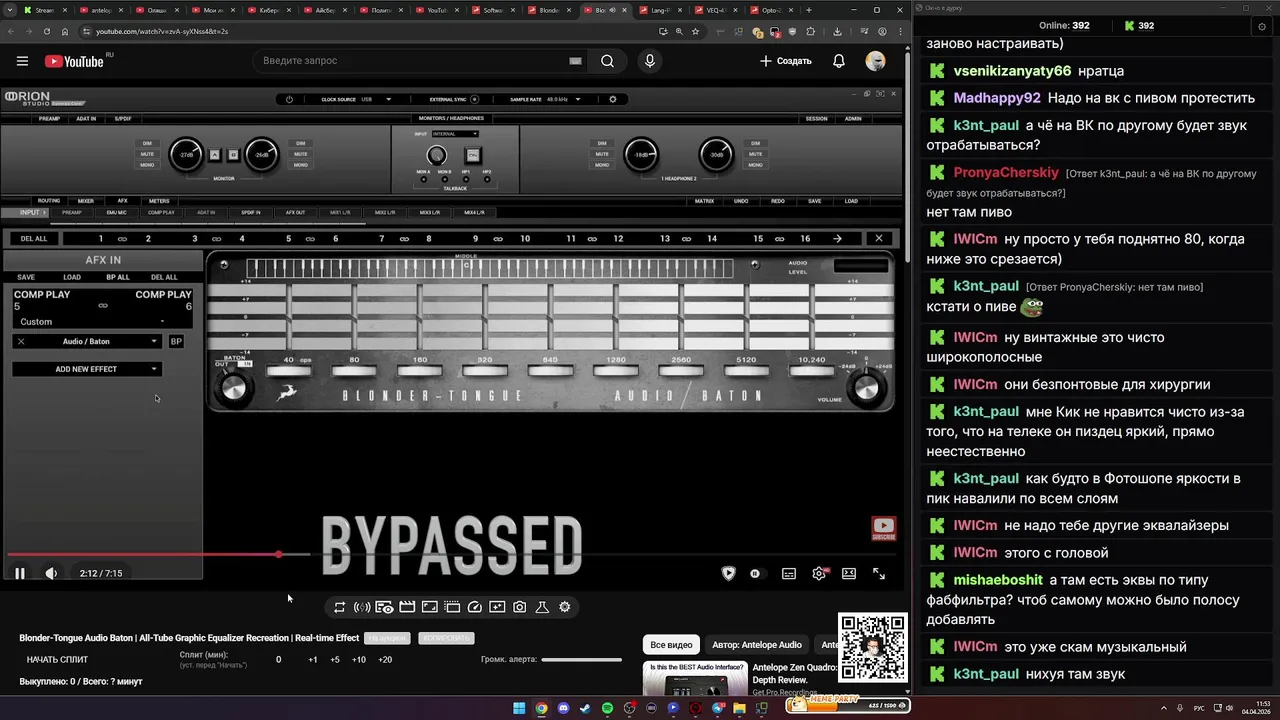The width and height of the screenshot is (1280, 720).
Task: Click the SAVE button in AFX IN panel
Action: pos(26,277)
